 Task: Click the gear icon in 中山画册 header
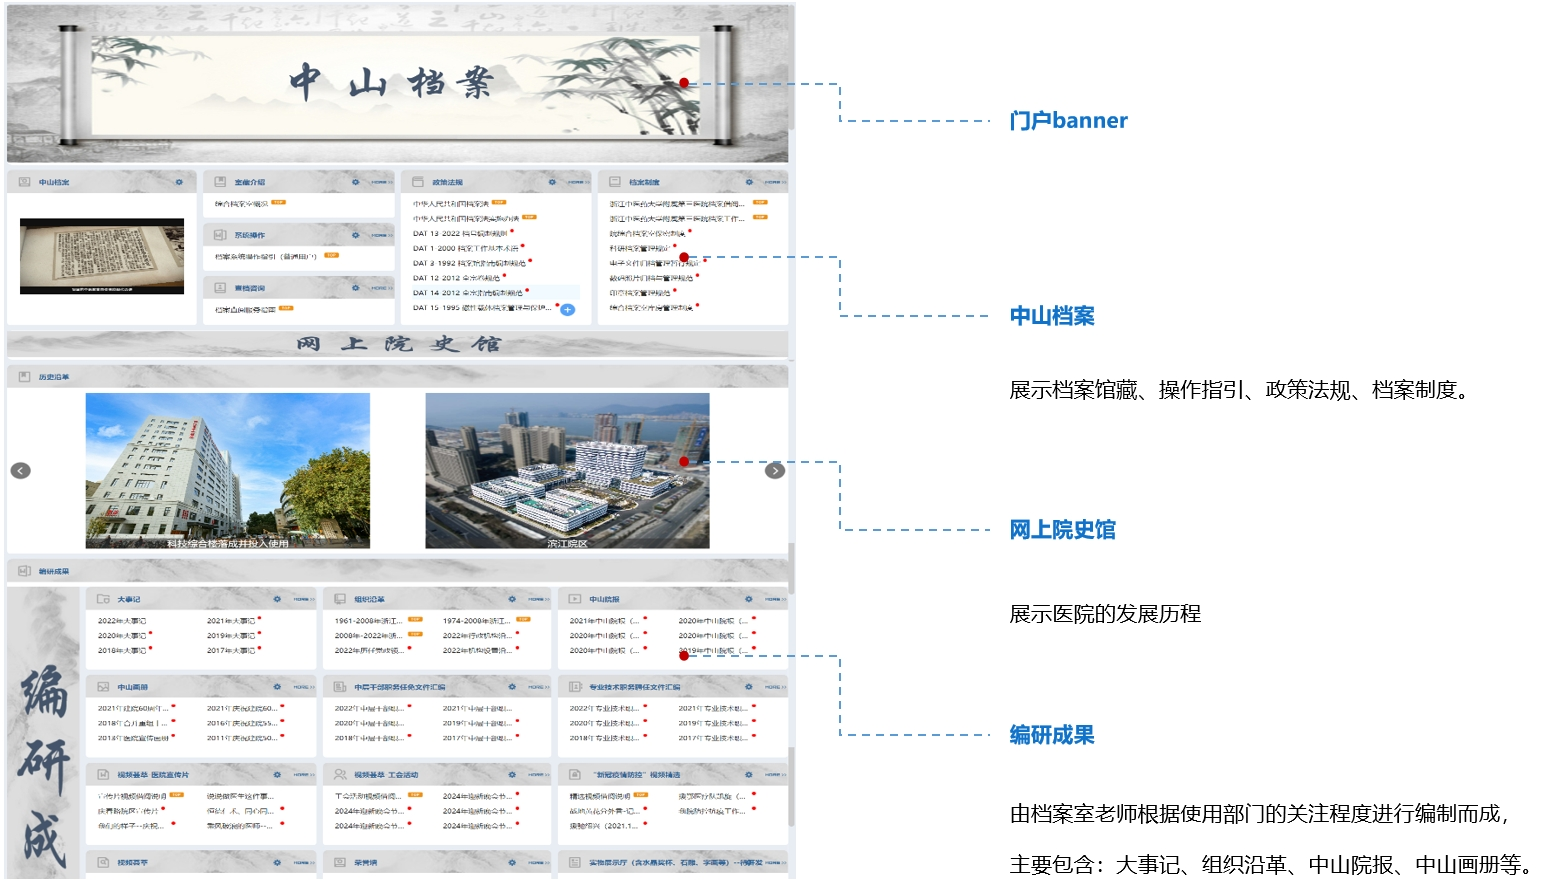pyautogui.click(x=277, y=687)
